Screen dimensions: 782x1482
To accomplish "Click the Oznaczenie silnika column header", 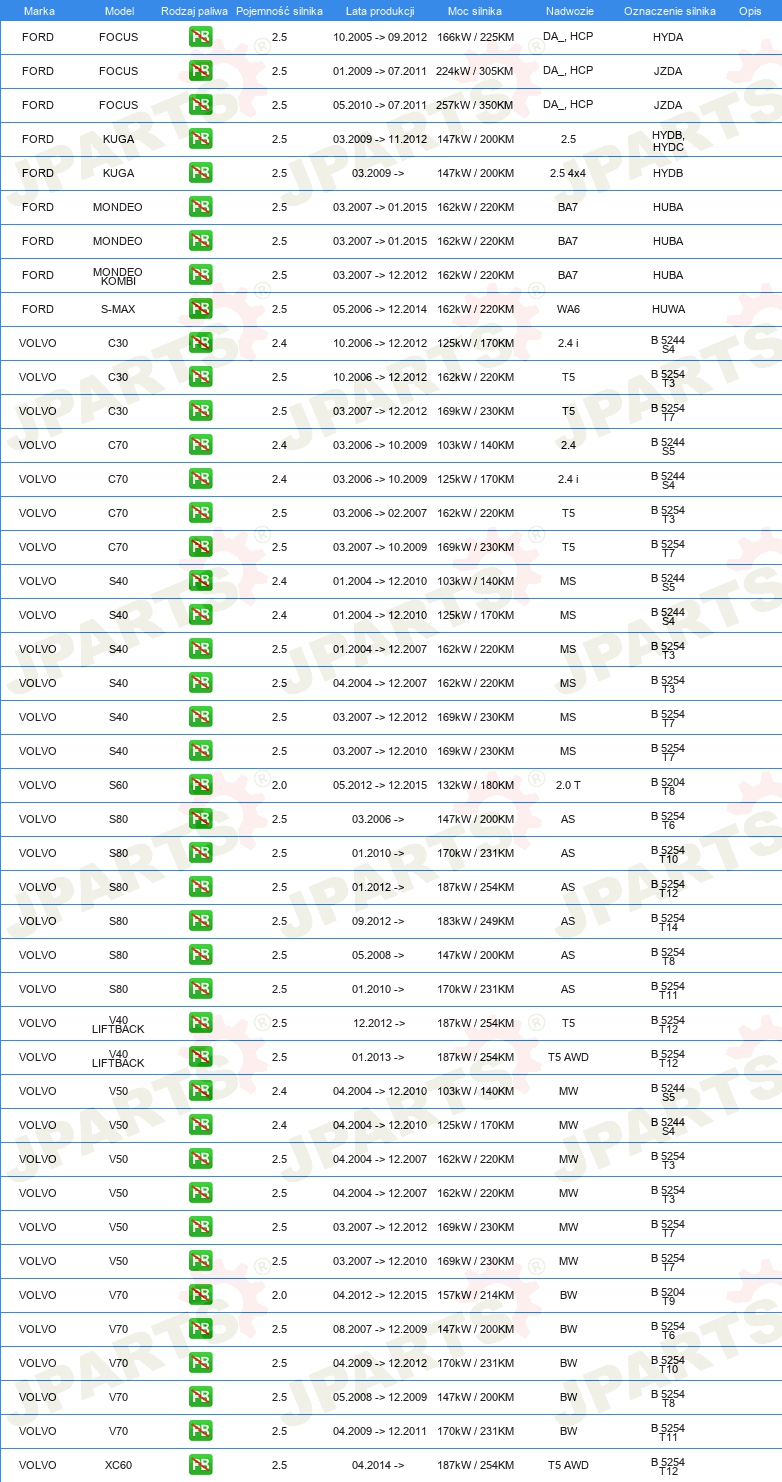I will [669, 11].
